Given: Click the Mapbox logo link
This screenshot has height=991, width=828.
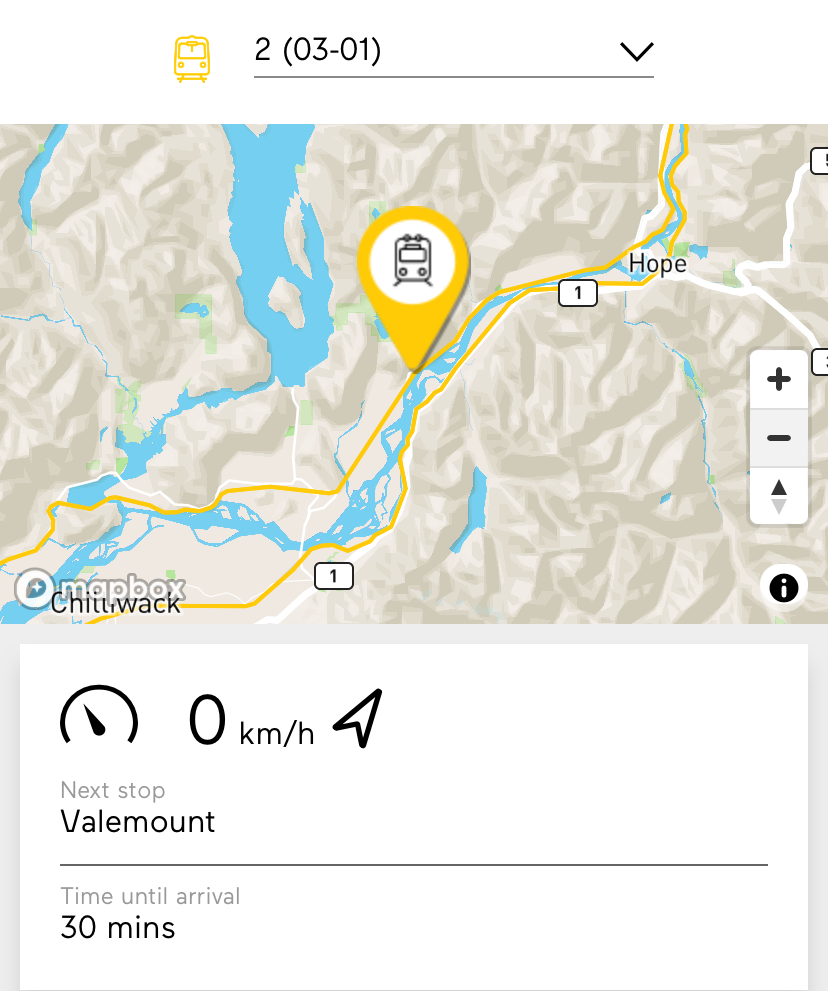Looking at the screenshot, I should (x=100, y=587).
